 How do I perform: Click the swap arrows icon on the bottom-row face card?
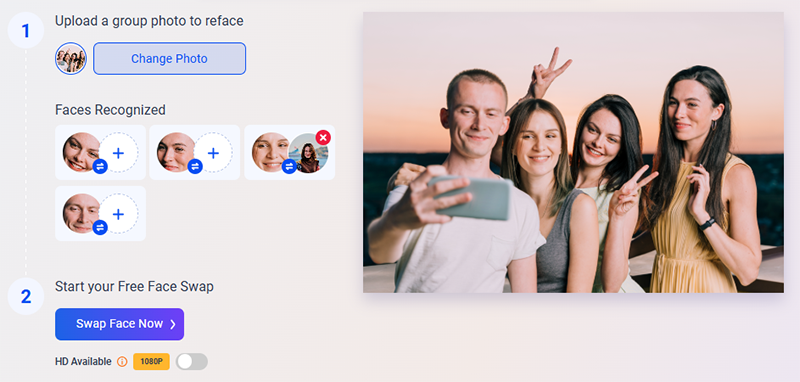100,227
